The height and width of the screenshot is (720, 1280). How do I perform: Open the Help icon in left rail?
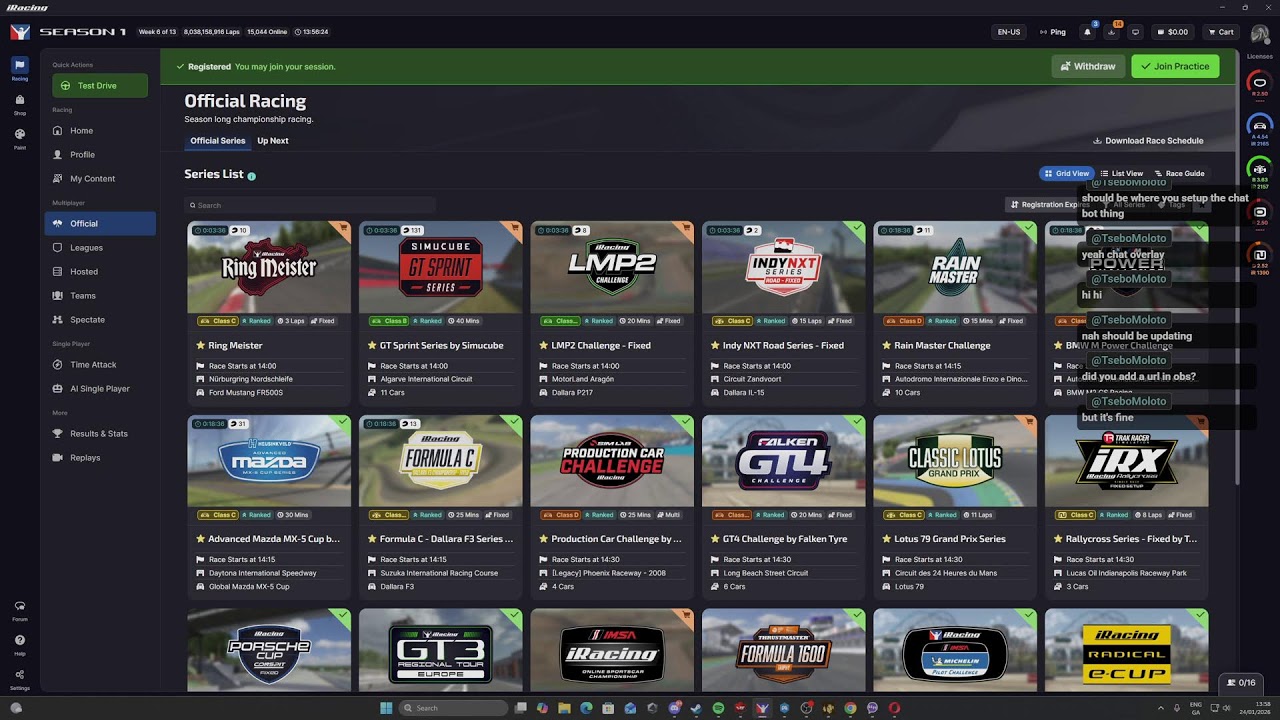point(20,643)
